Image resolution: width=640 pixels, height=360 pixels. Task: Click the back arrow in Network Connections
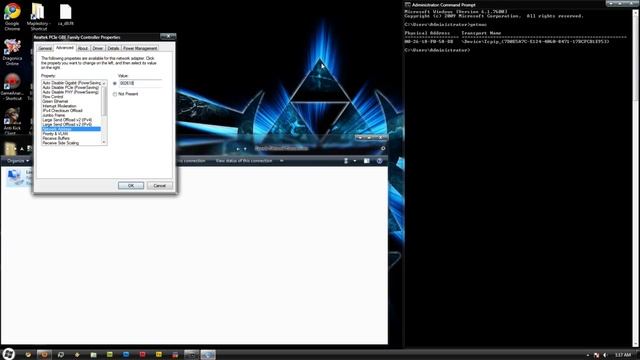coord(238,149)
